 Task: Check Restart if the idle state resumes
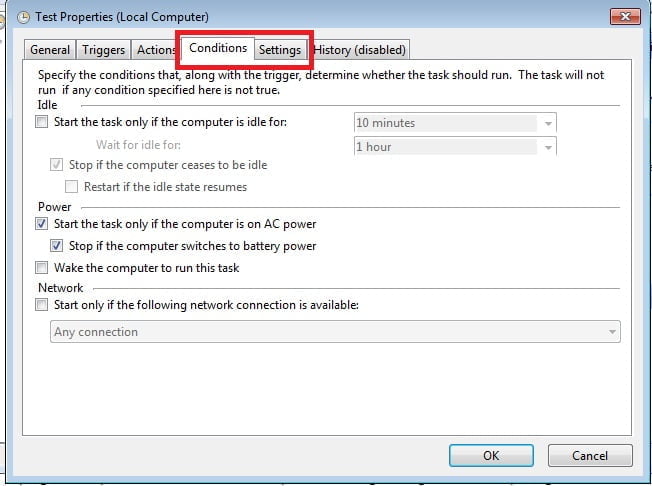71,187
